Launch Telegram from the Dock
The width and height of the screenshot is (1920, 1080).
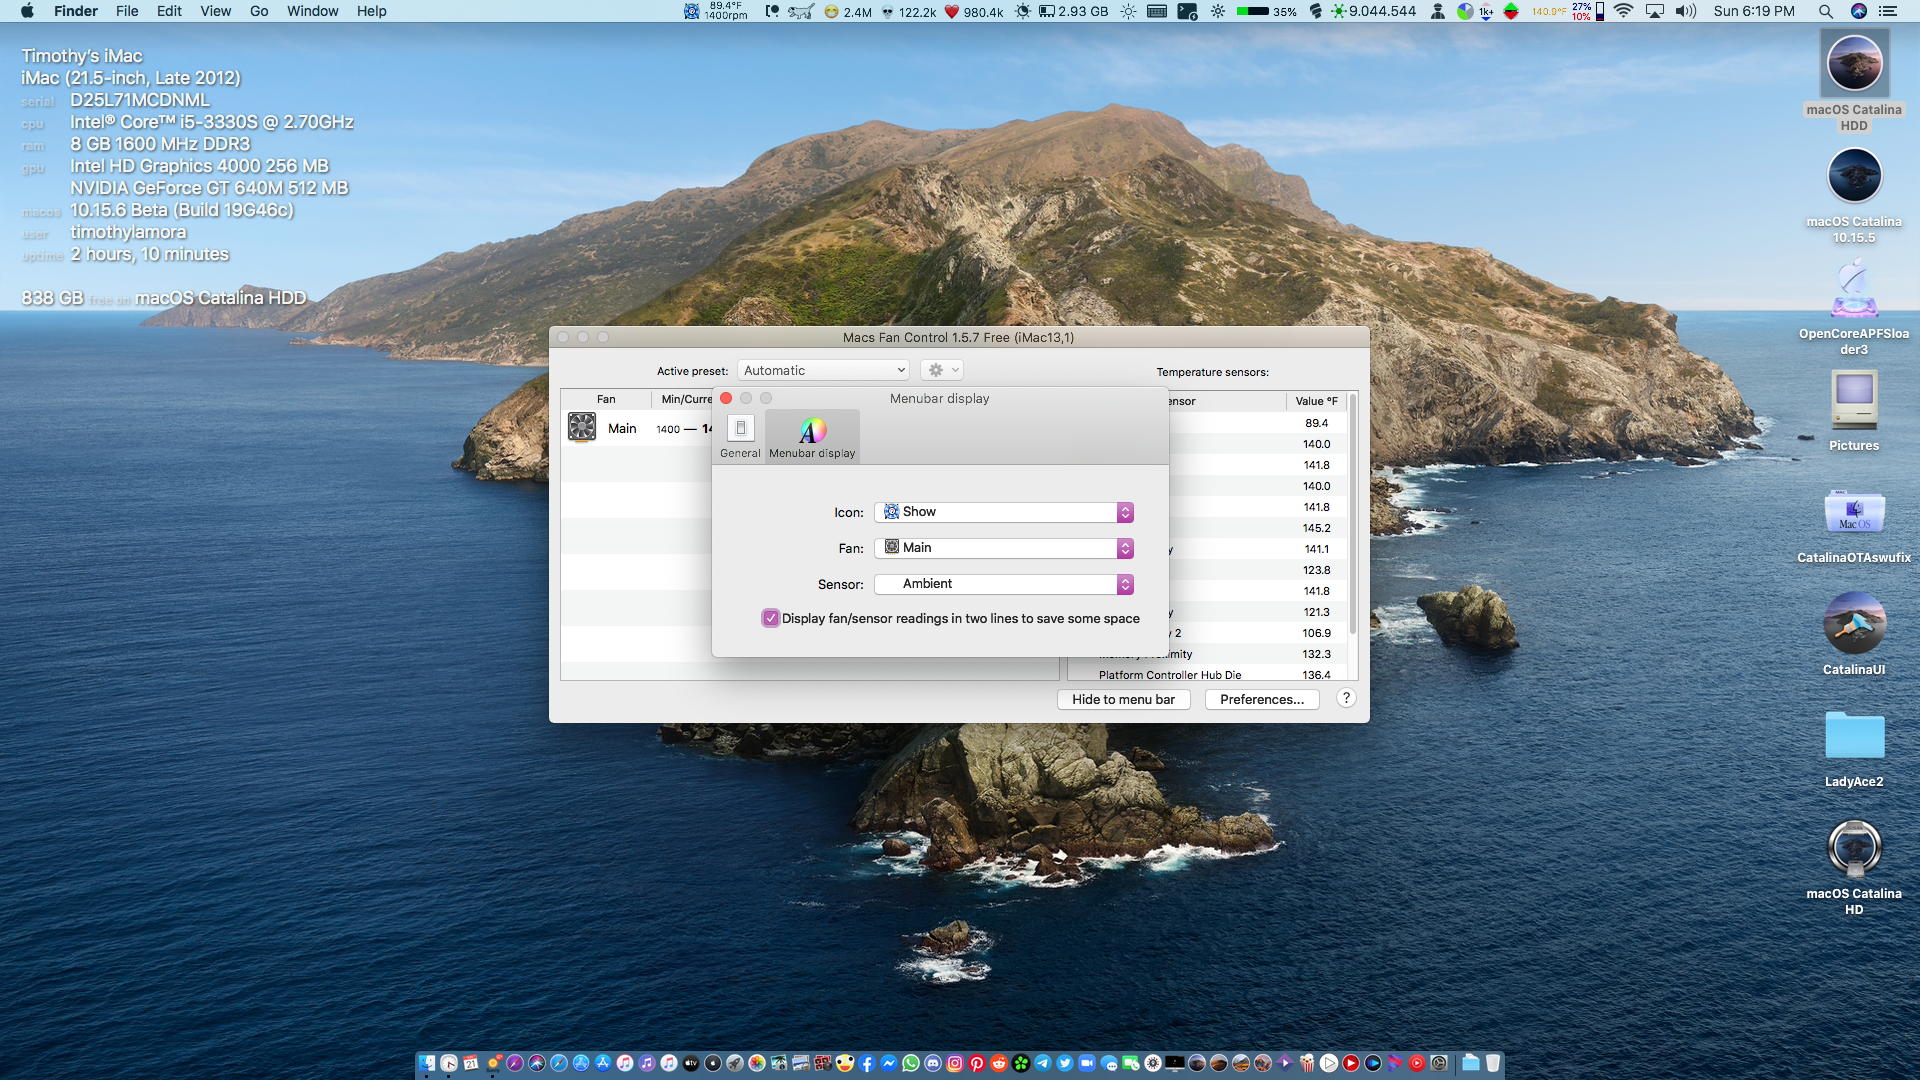[1043, 1063]
